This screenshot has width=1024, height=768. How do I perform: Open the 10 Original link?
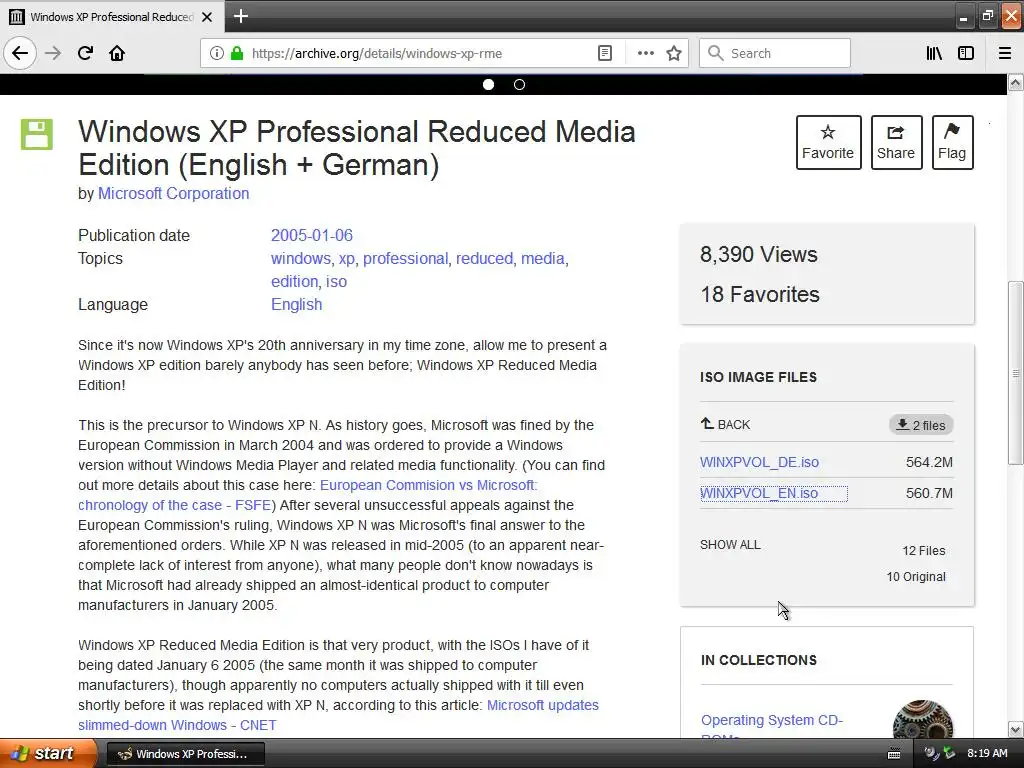pos(916,577)
